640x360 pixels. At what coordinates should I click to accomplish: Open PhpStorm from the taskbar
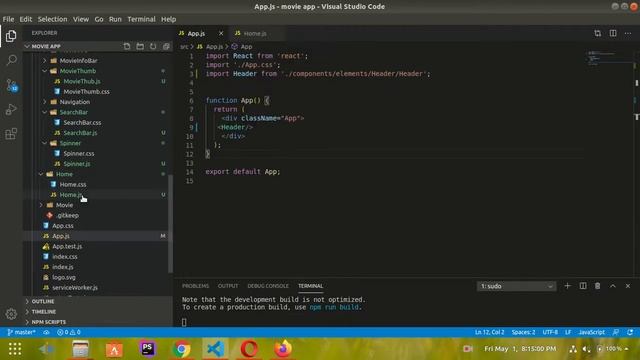[148, 349]
